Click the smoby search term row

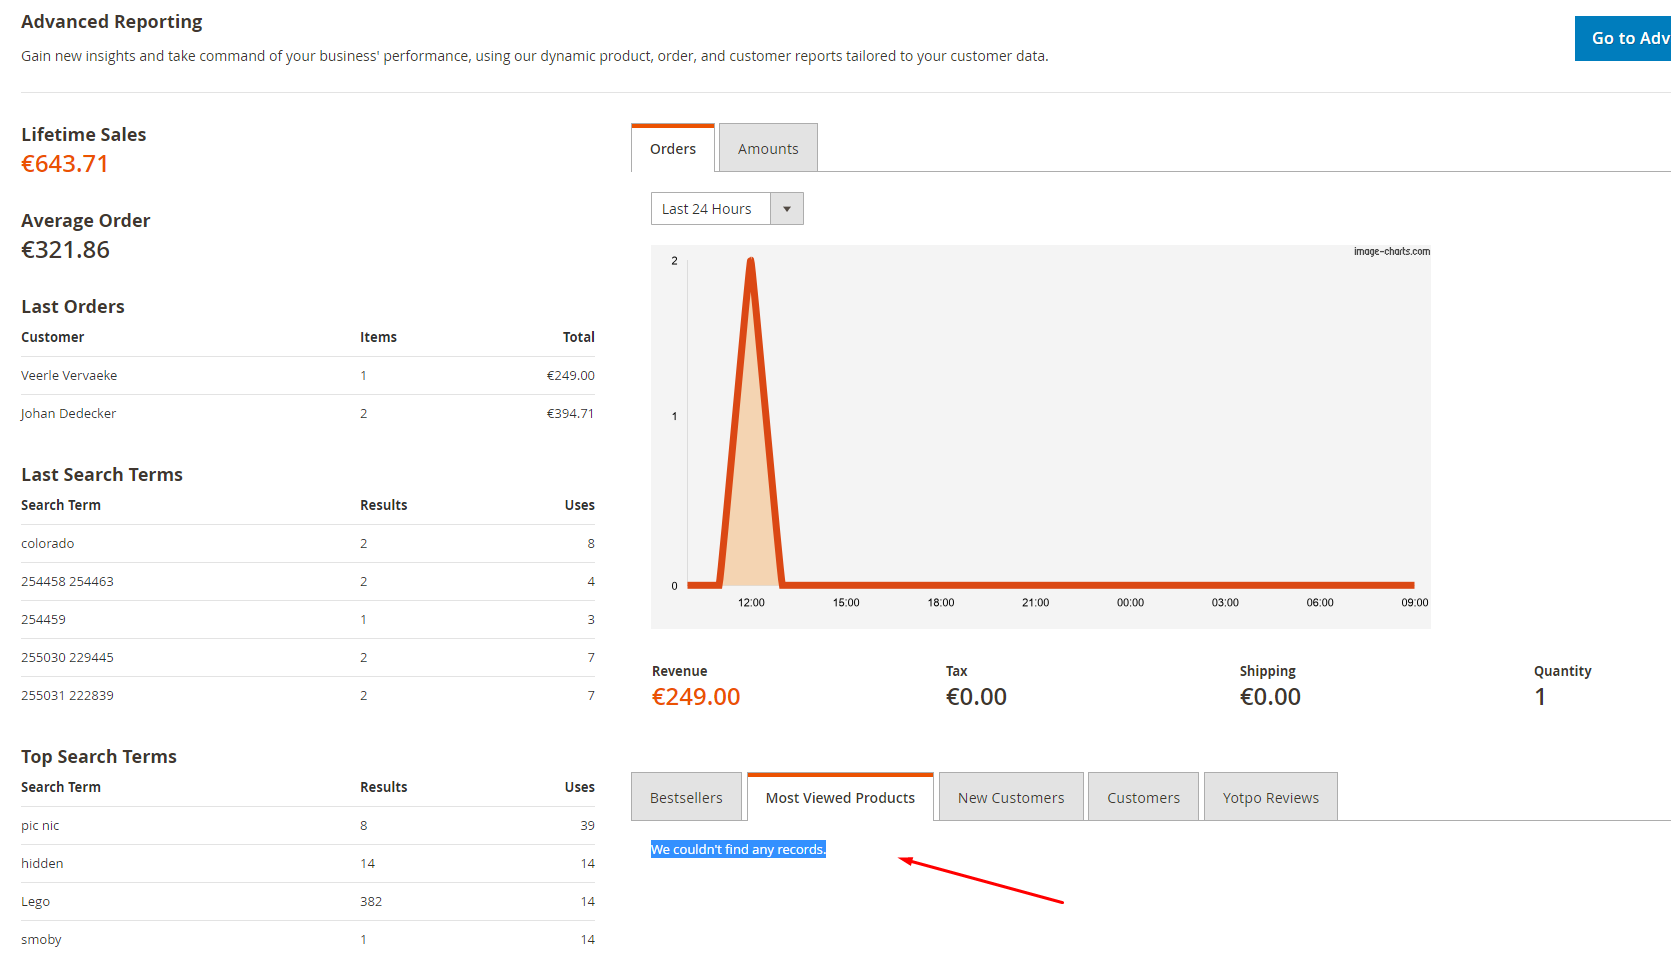tap(41, 940)
